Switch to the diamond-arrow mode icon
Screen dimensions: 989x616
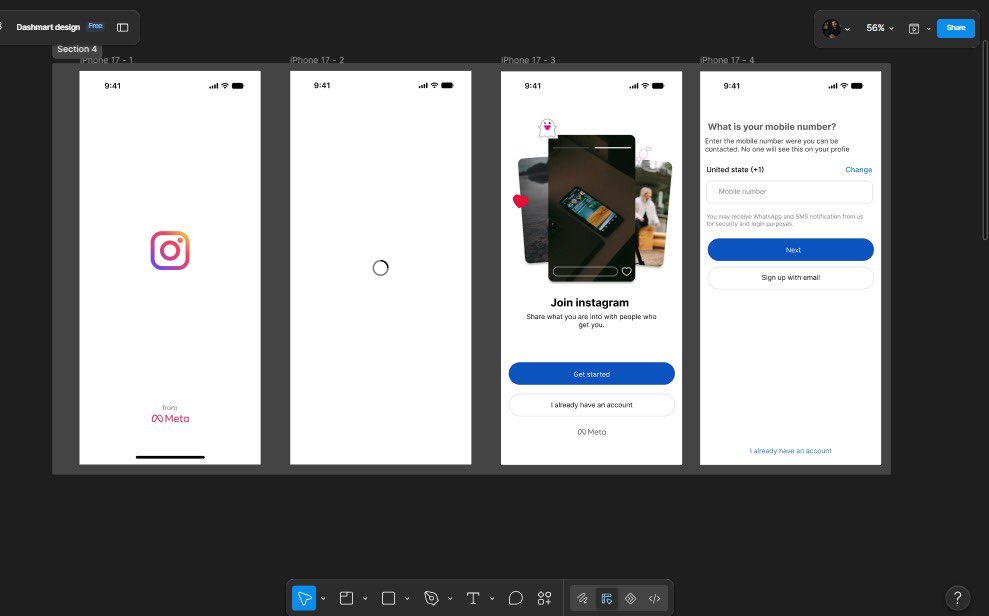click(x=630, y=598)
